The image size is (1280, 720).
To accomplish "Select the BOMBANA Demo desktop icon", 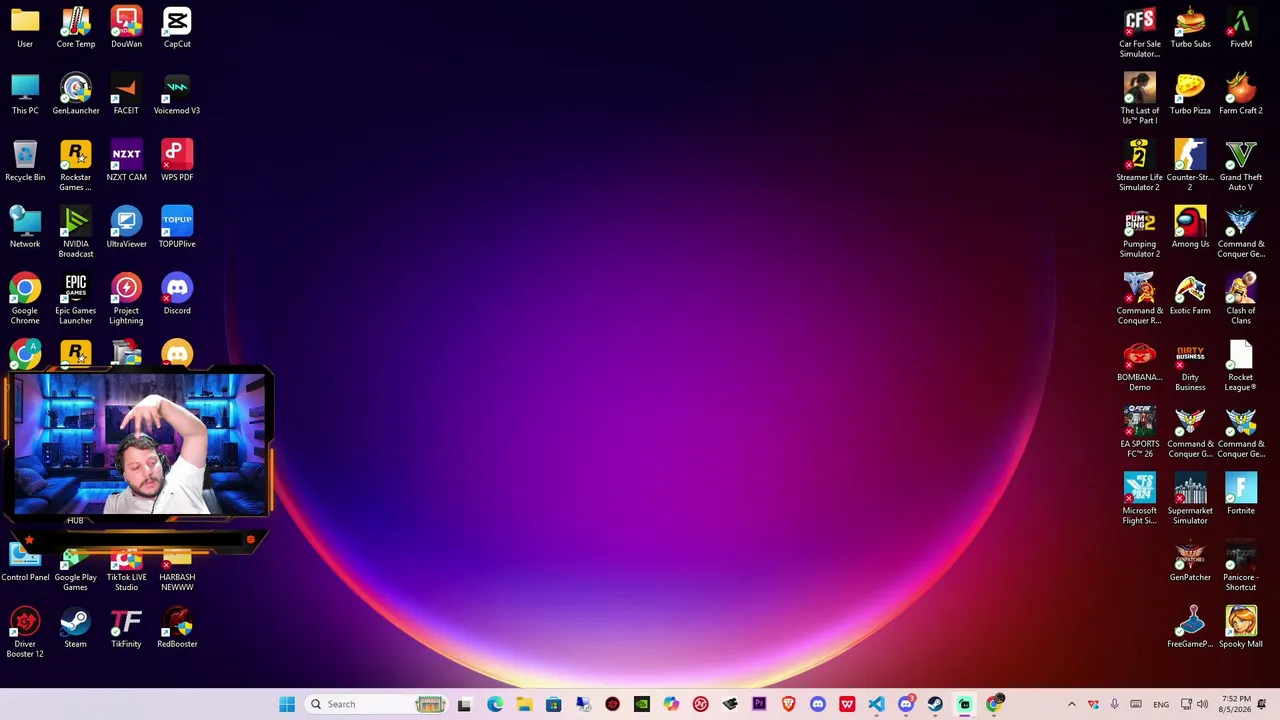I will [x=1140, y=367].
